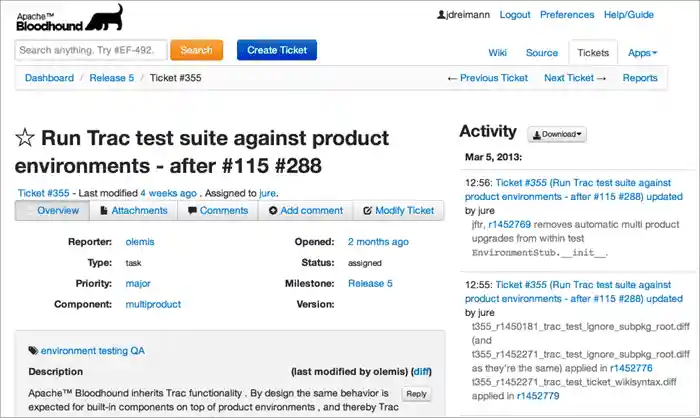Switch to the Wiki tab
Viewport: 700px width, 418px height.
(x=497, y=53)
